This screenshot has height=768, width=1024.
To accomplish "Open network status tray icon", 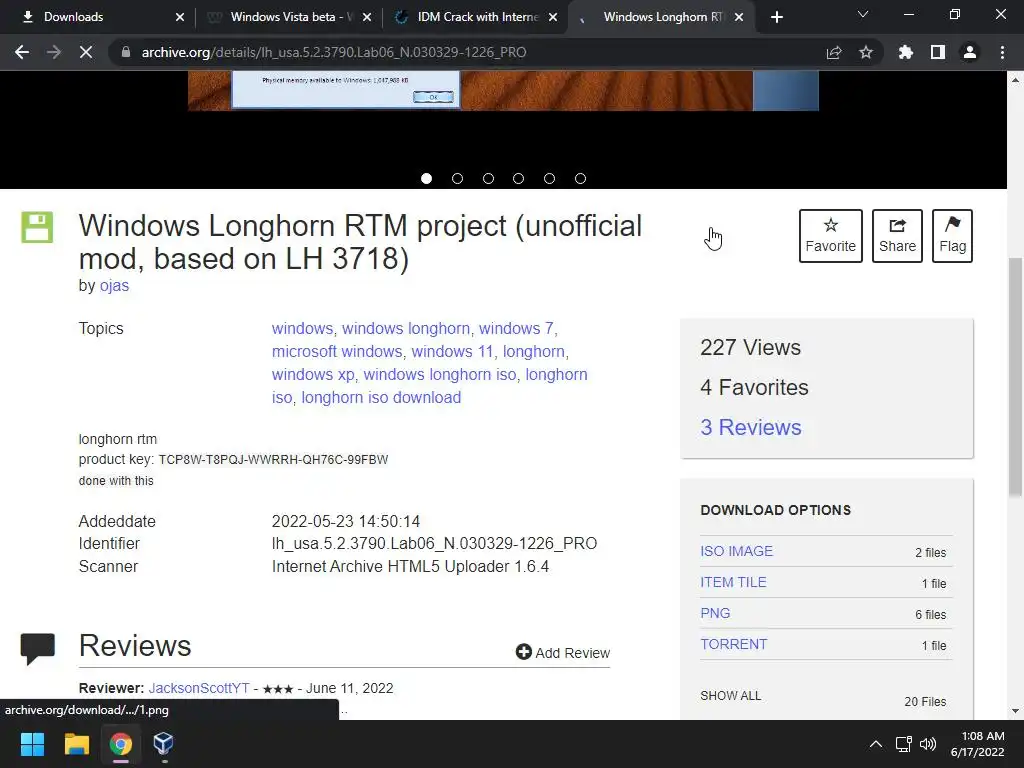I will 903,744.
